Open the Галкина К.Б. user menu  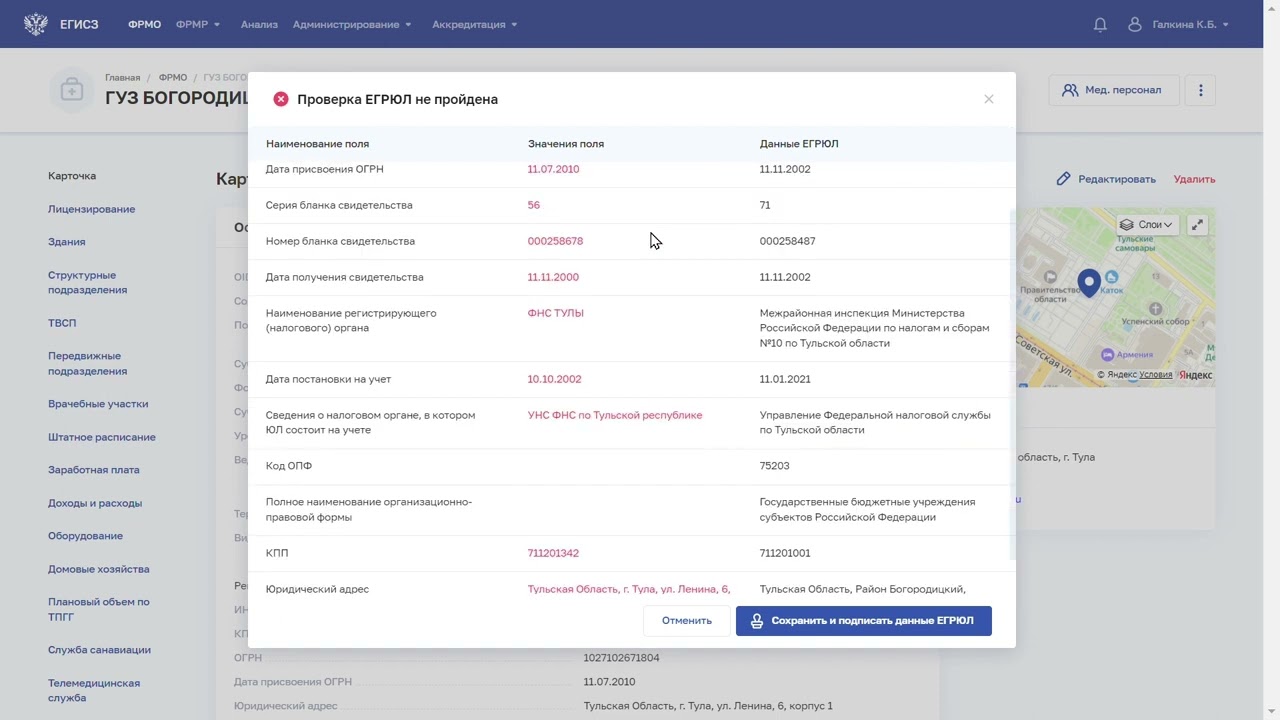[1180, 24]
